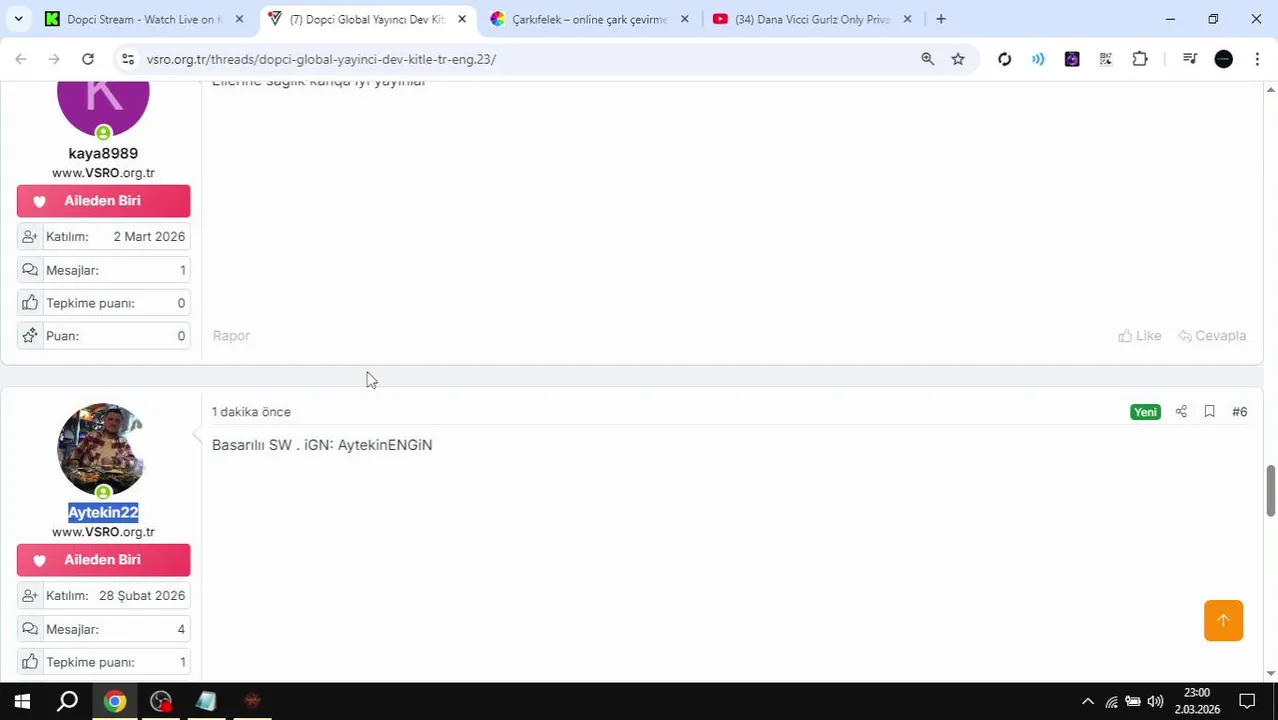
Task: Open the QR code extension icon
Action: [x=1105, y=59]
